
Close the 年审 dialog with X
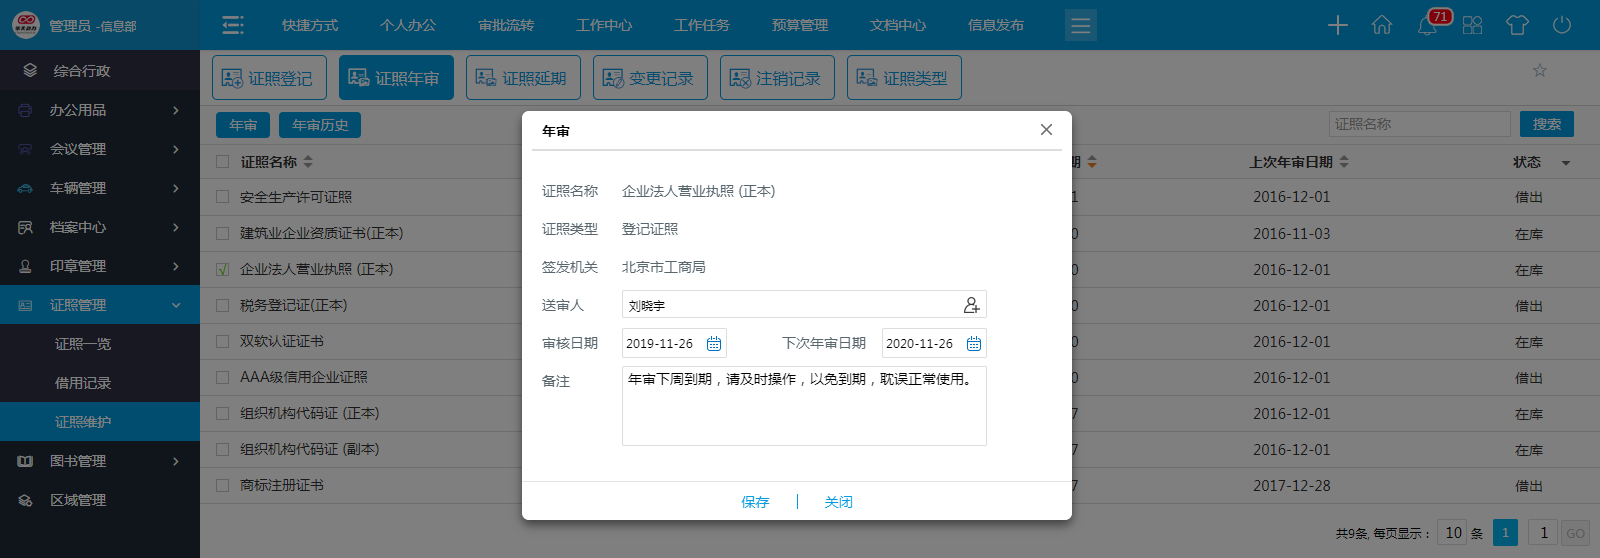tap(1046, 130)
